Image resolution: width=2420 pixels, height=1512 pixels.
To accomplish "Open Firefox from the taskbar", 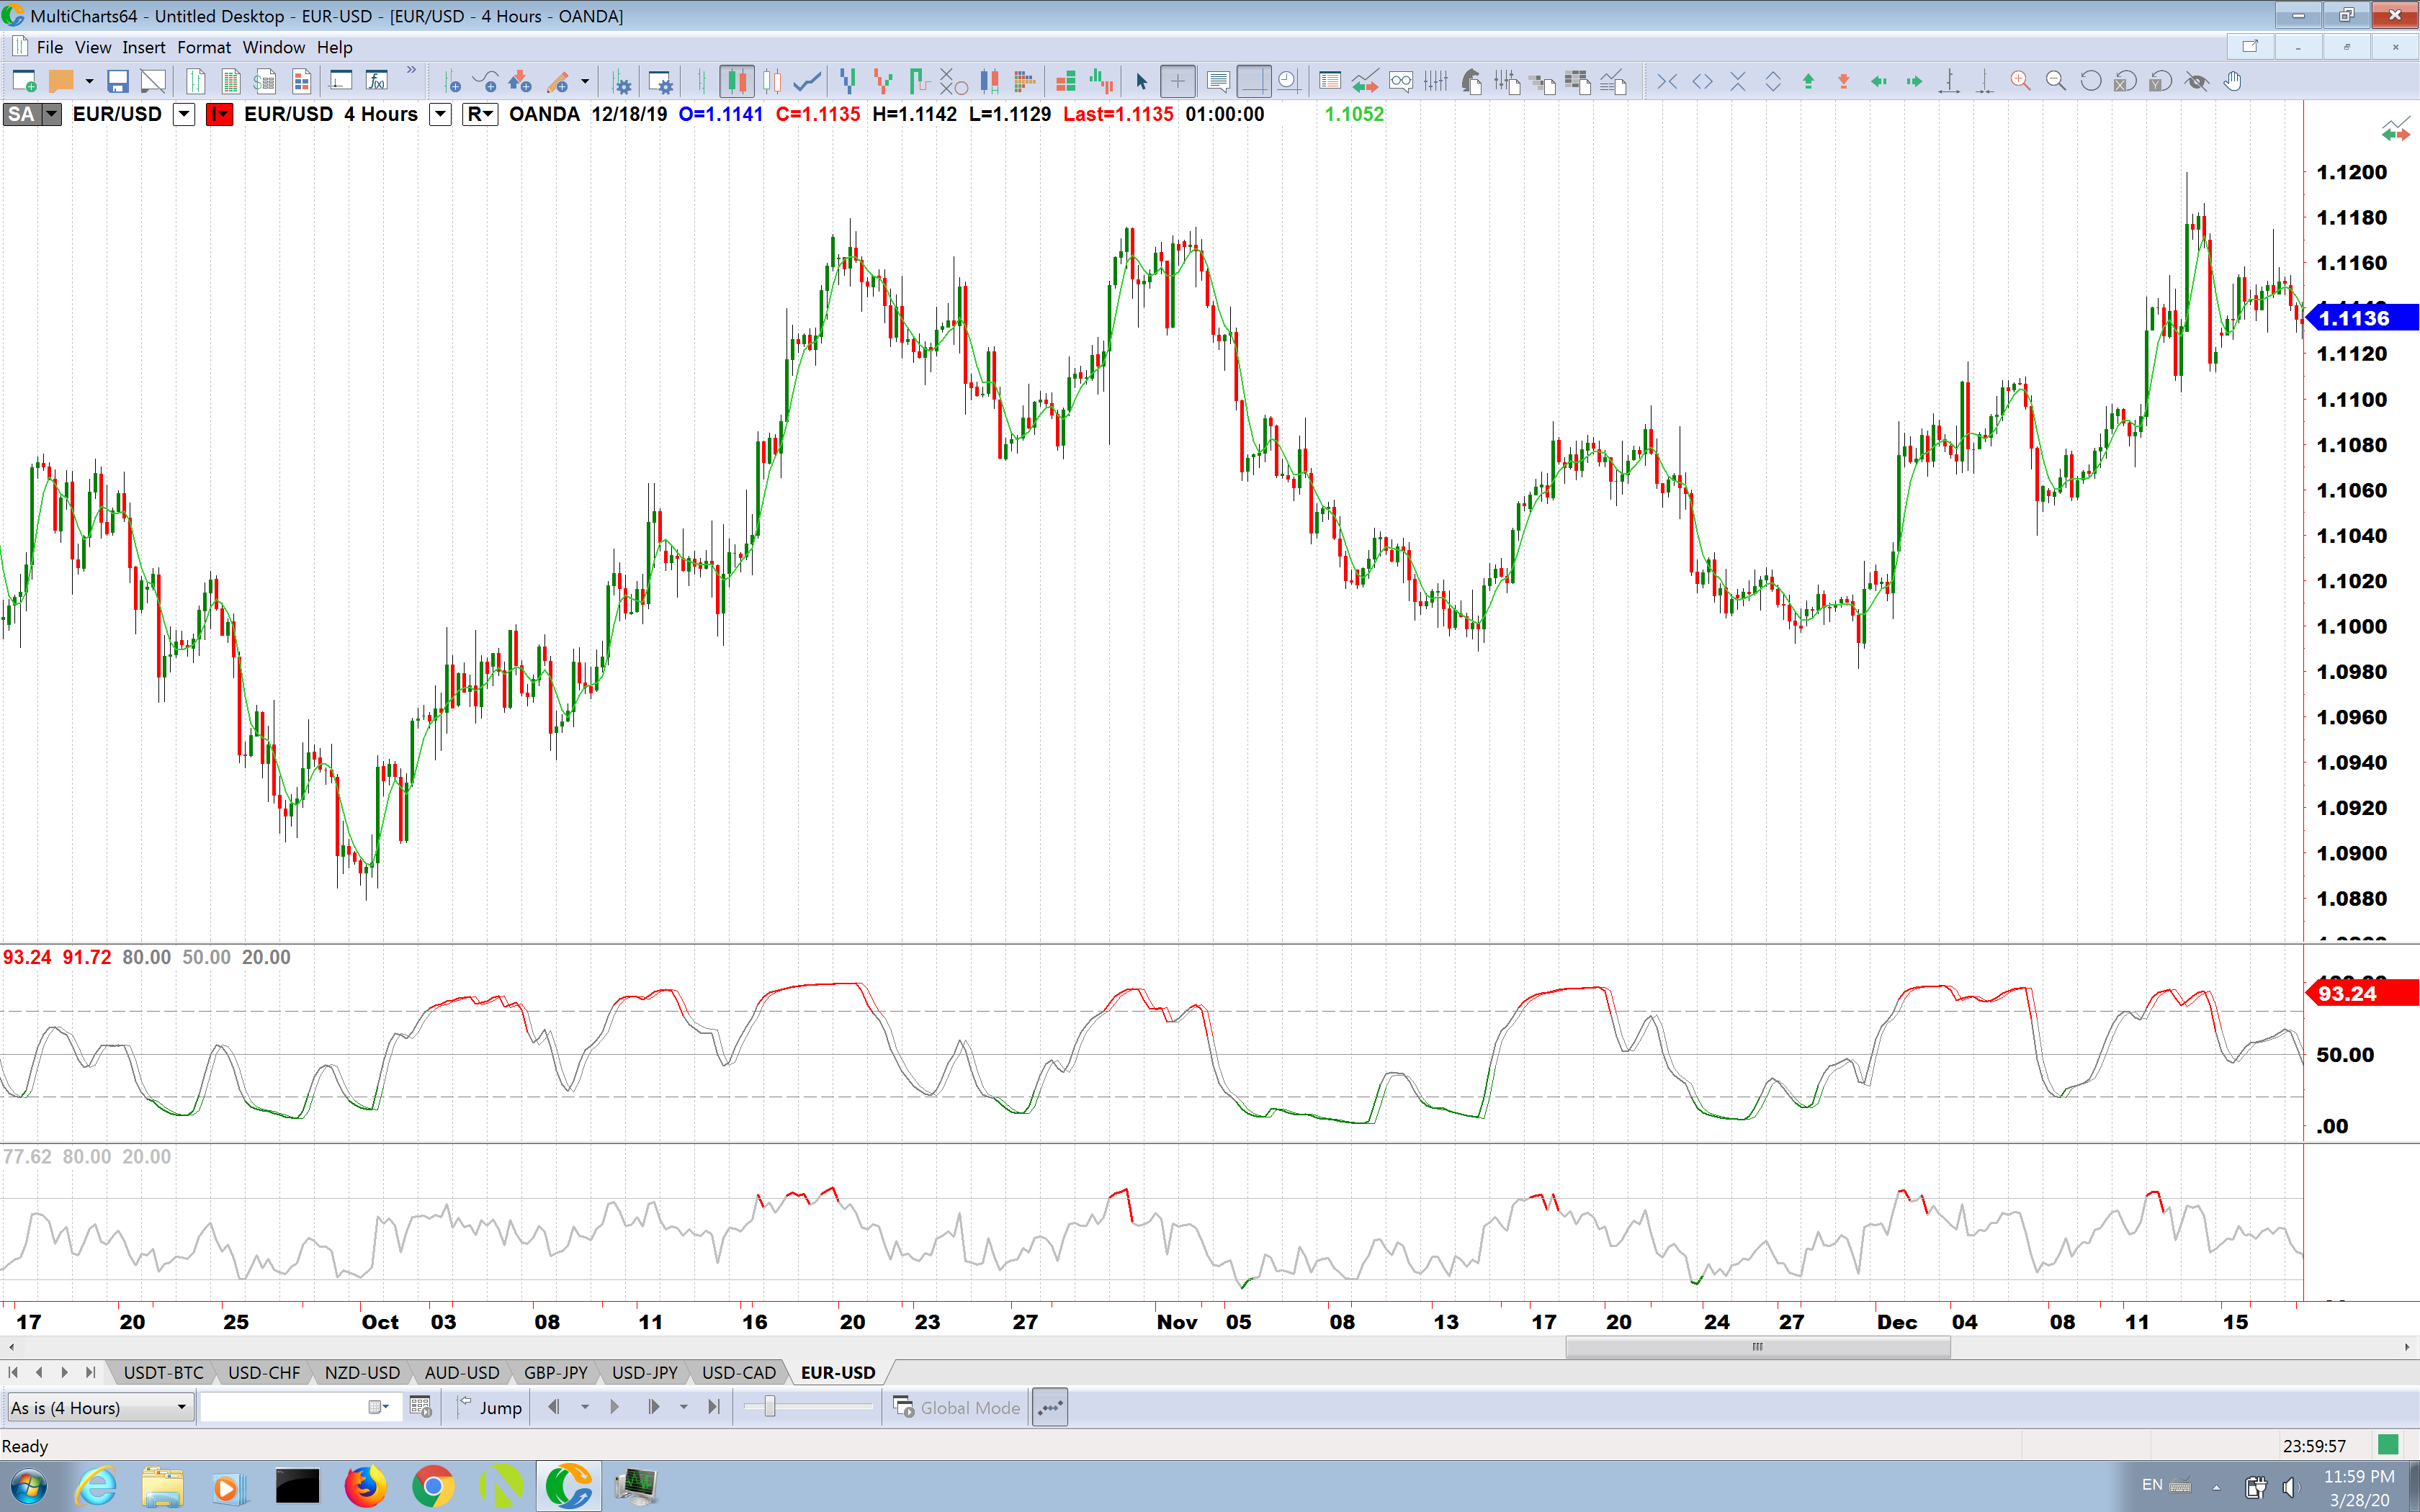I will coord(365,1487).
